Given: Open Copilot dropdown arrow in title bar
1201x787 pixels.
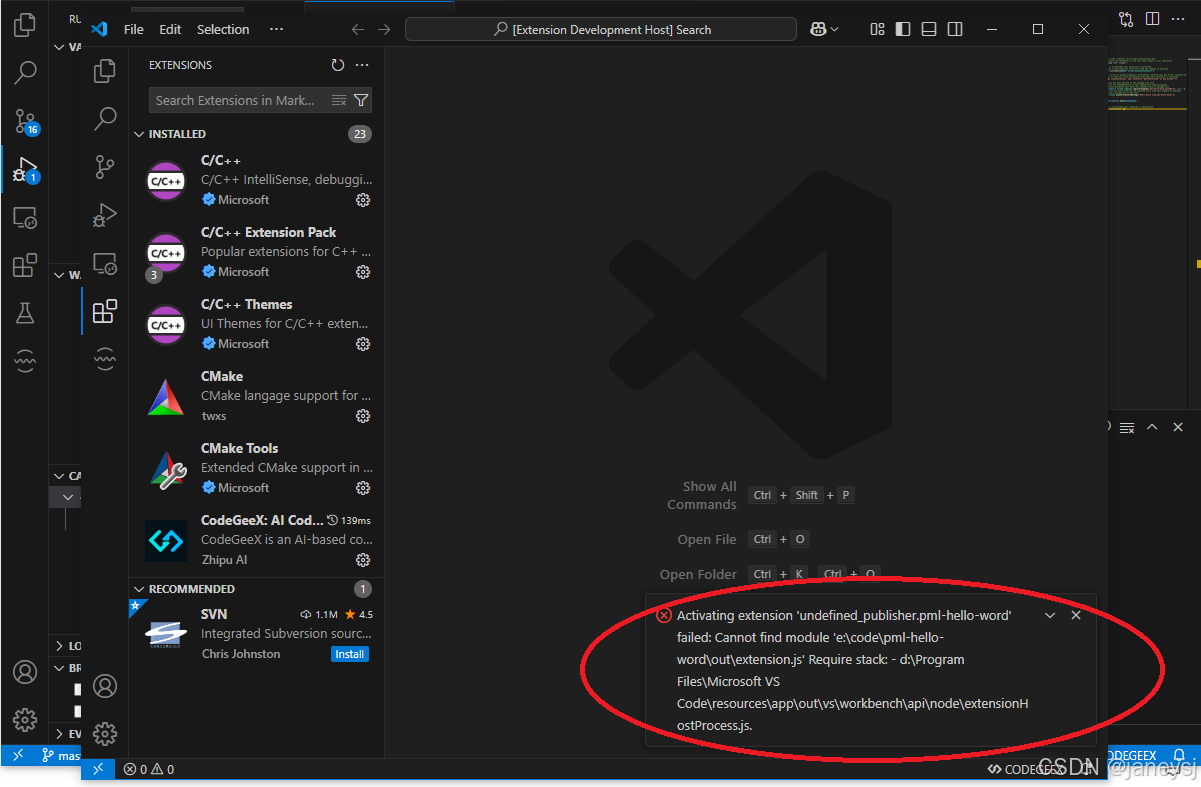Looking at the screenshot, I should (x=836, y=29).
